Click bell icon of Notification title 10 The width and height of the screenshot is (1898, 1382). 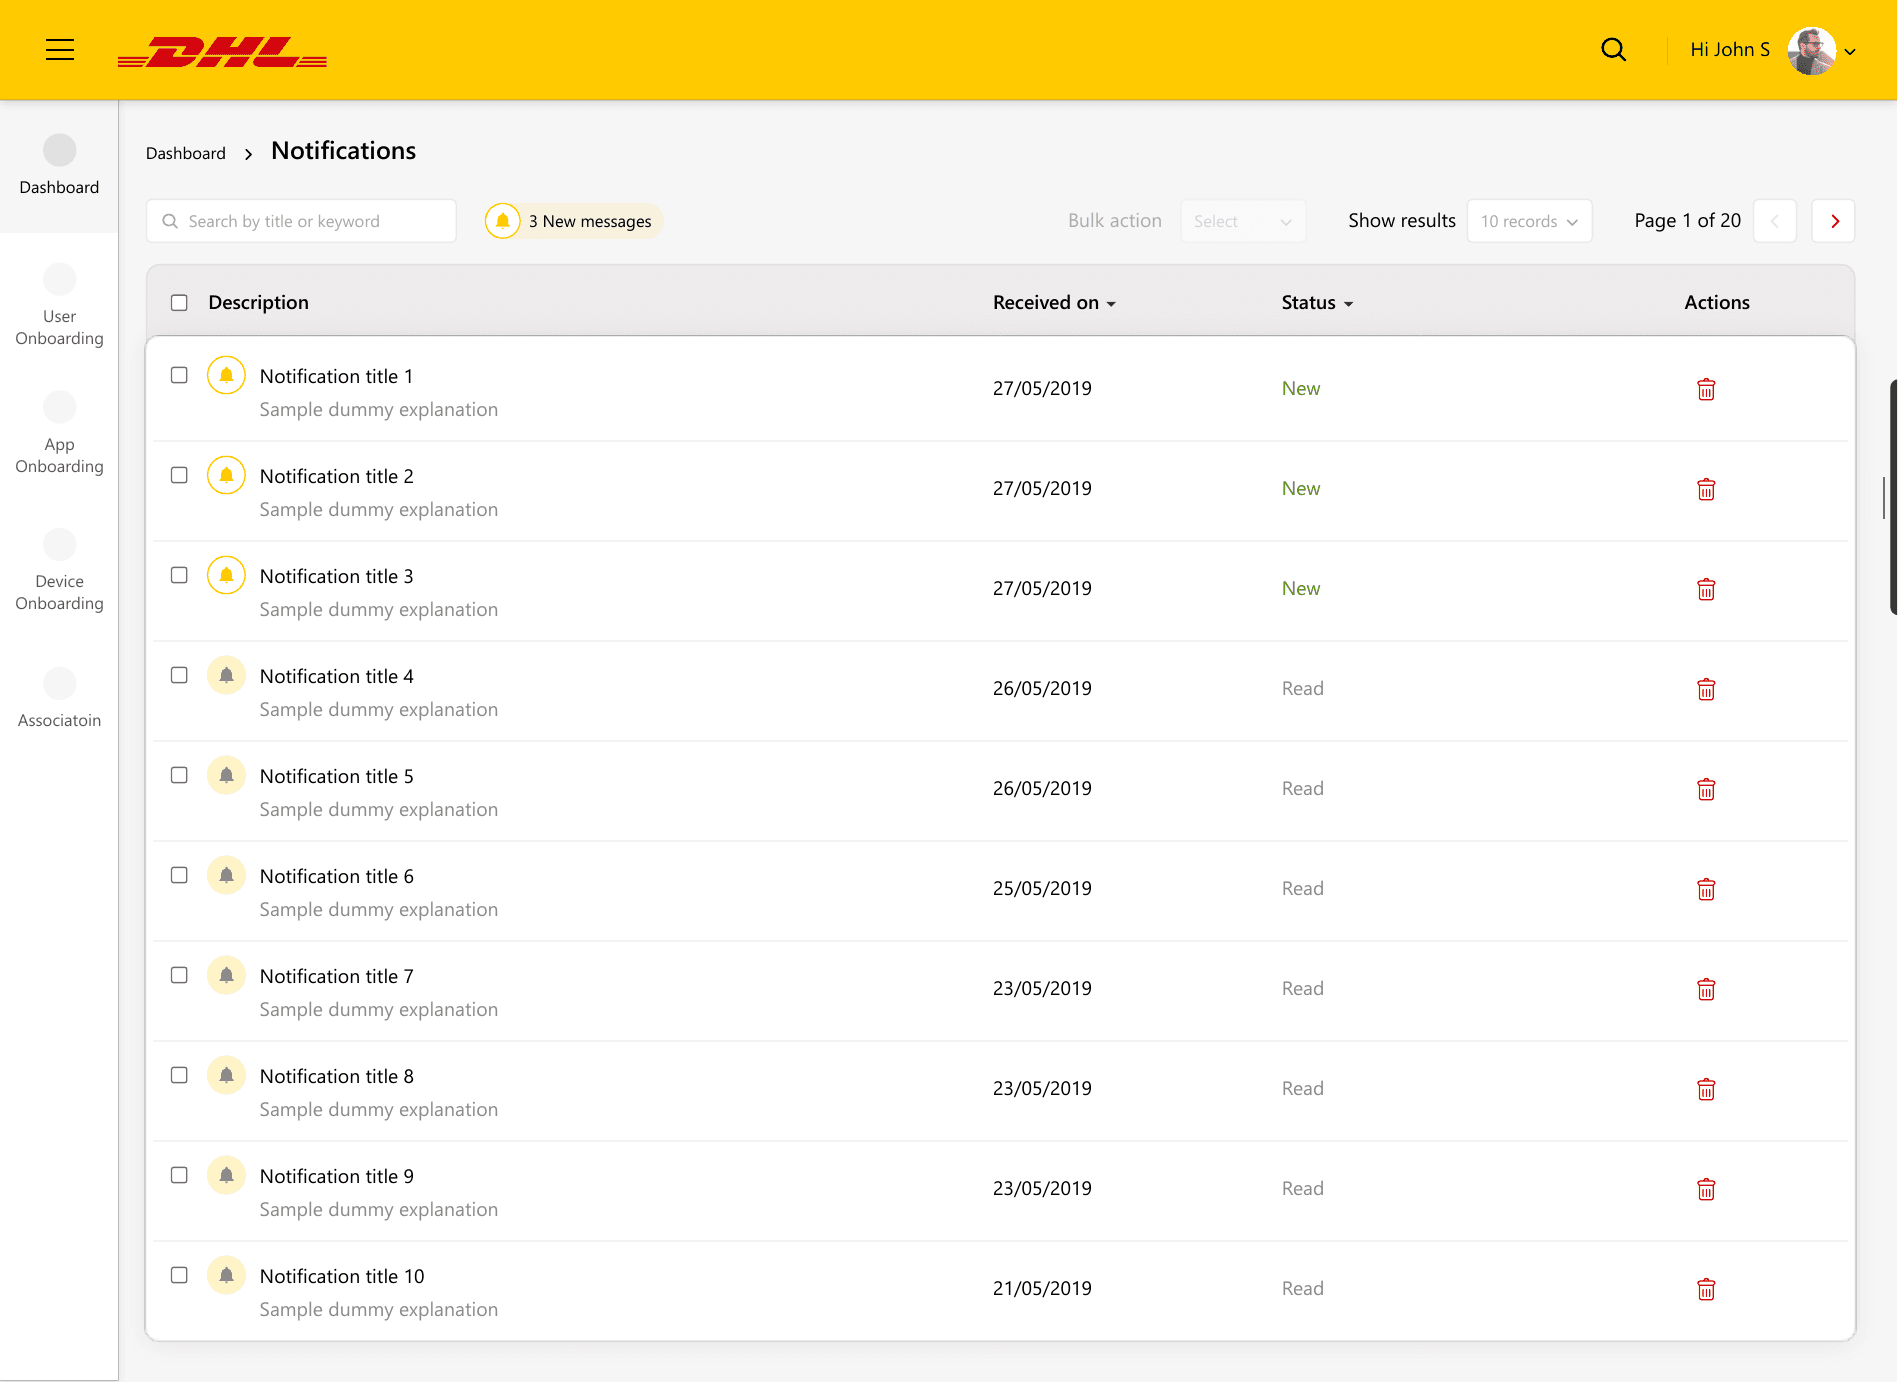[226, 1275]
